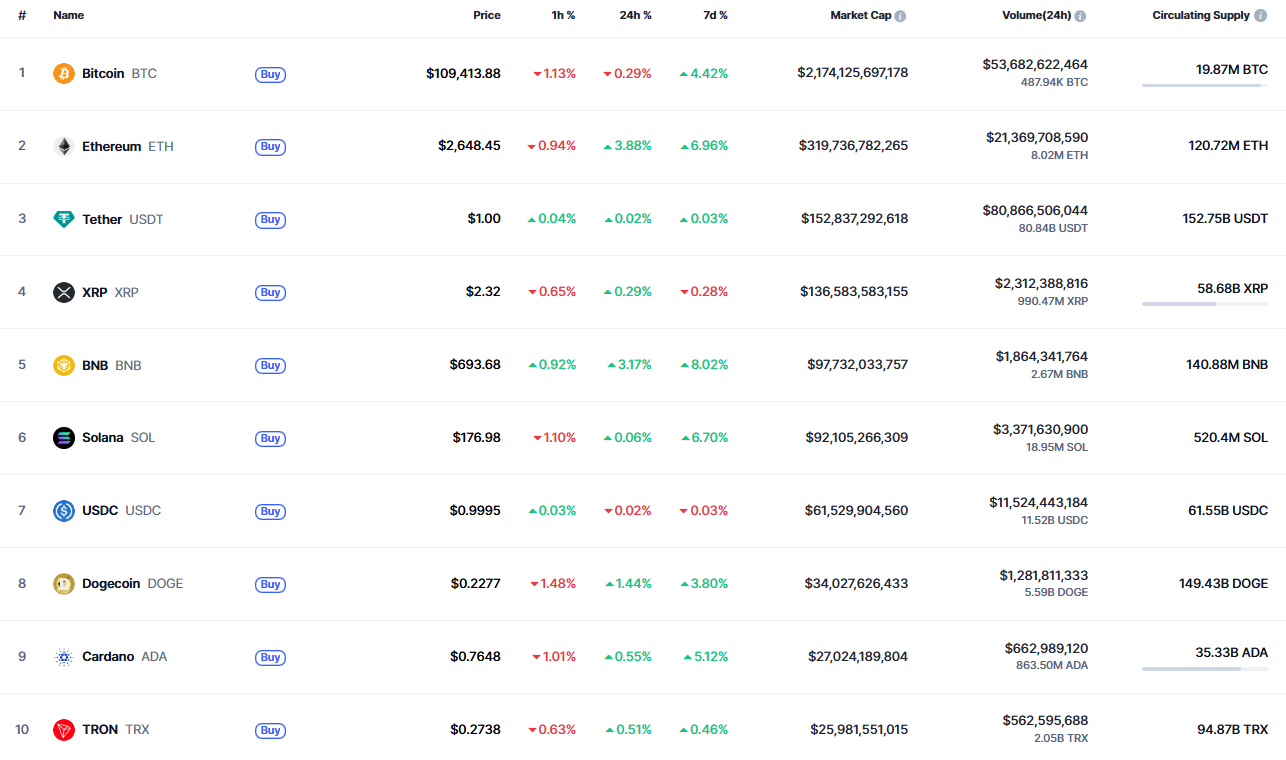Click the TRON coin logo
Screen dimensions: 1286x760
coord(64,730)
